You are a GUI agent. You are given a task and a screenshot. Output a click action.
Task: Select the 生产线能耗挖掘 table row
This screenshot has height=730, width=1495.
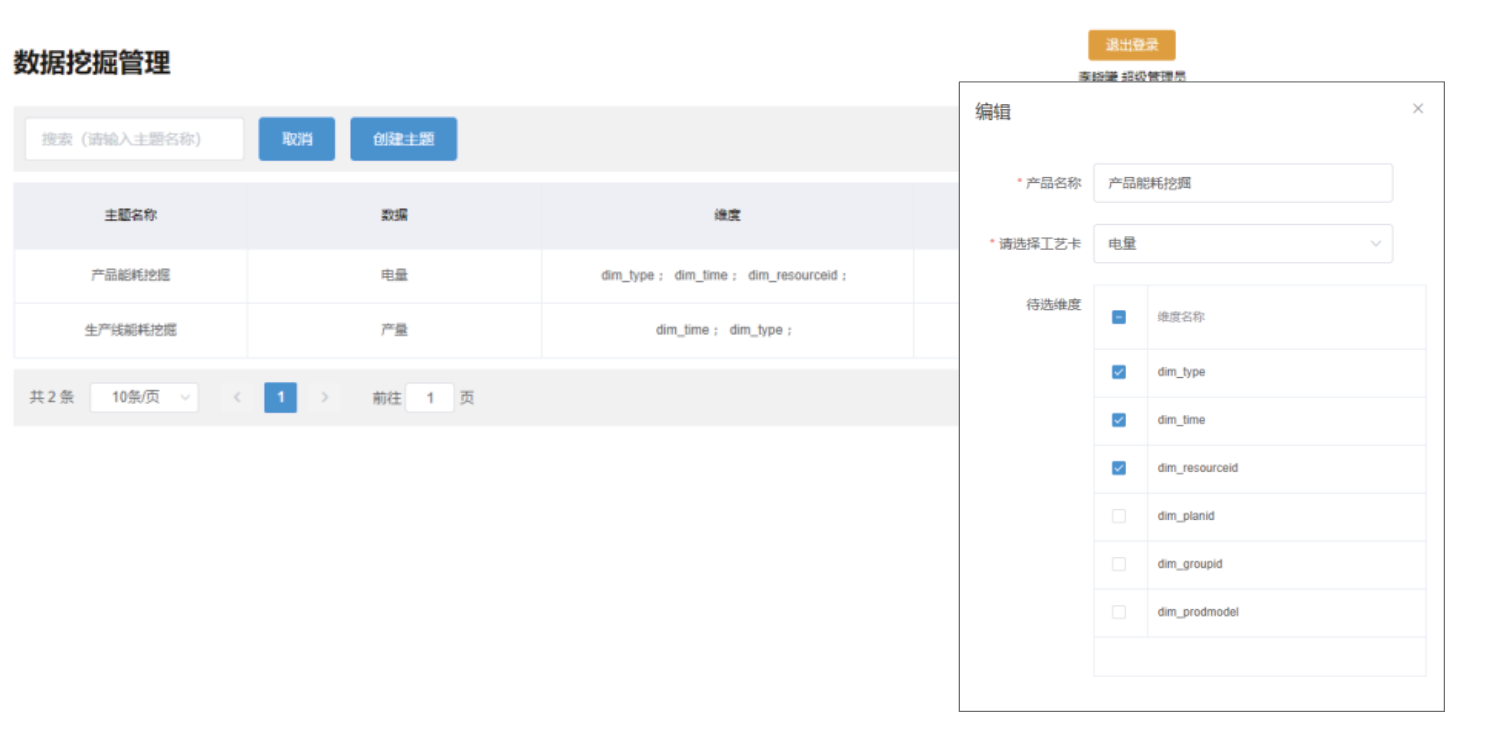pos(131,330)
